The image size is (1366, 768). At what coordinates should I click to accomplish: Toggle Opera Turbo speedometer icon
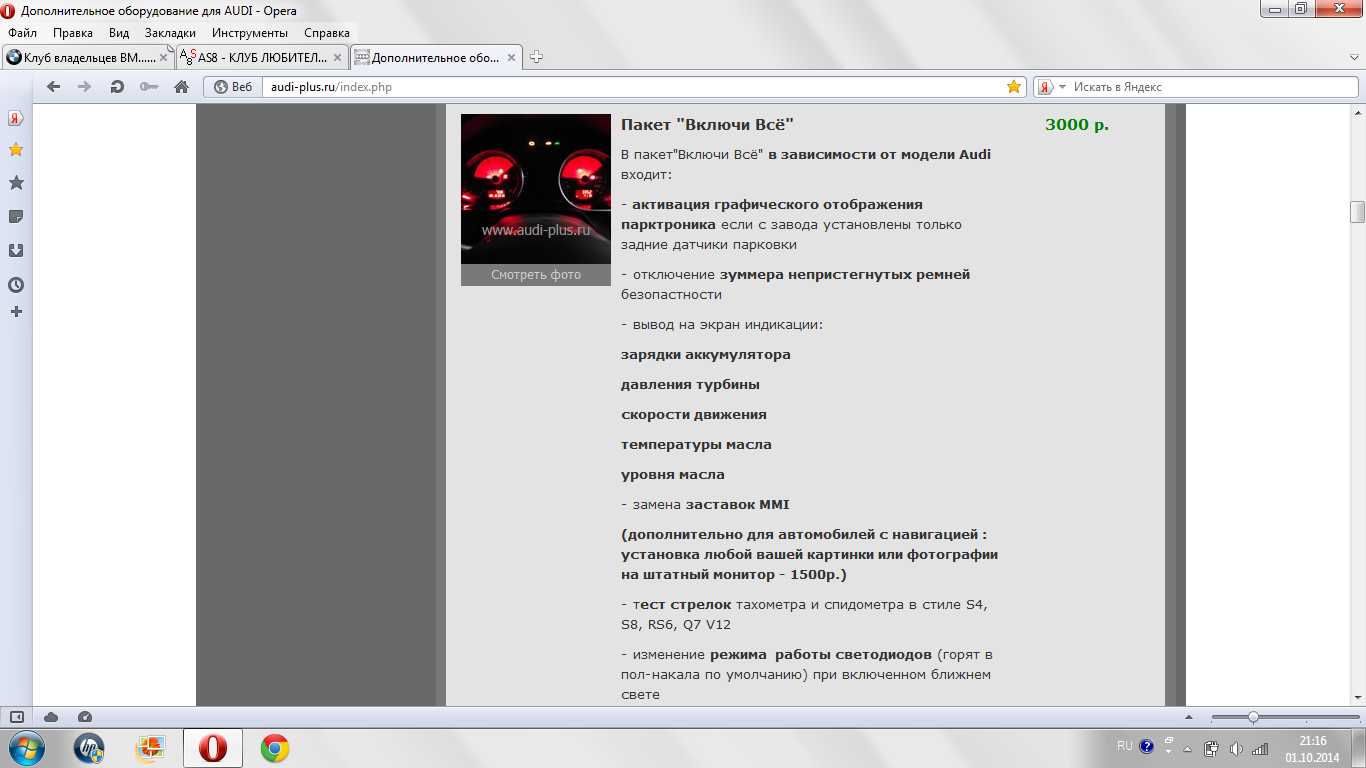click(85, 717)
